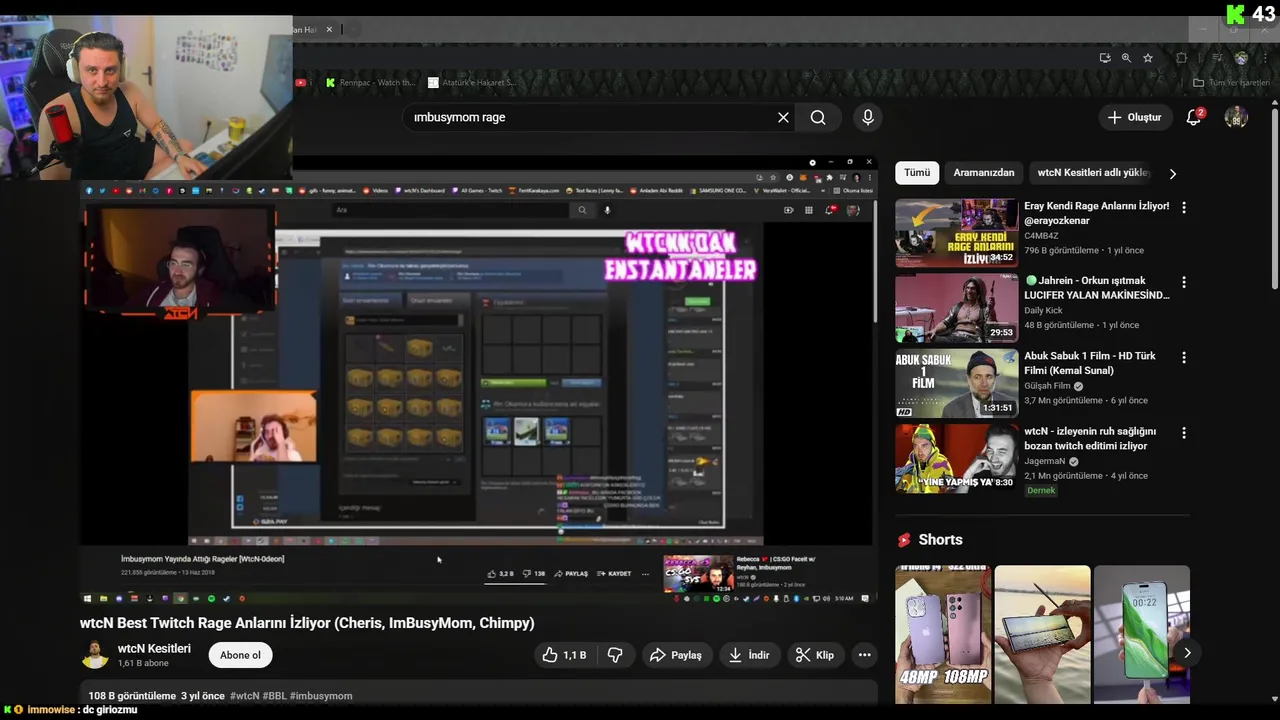The image size is (1280, 720).
Task: Focus the imbusymom rage search field
Action: coord(590,117)
